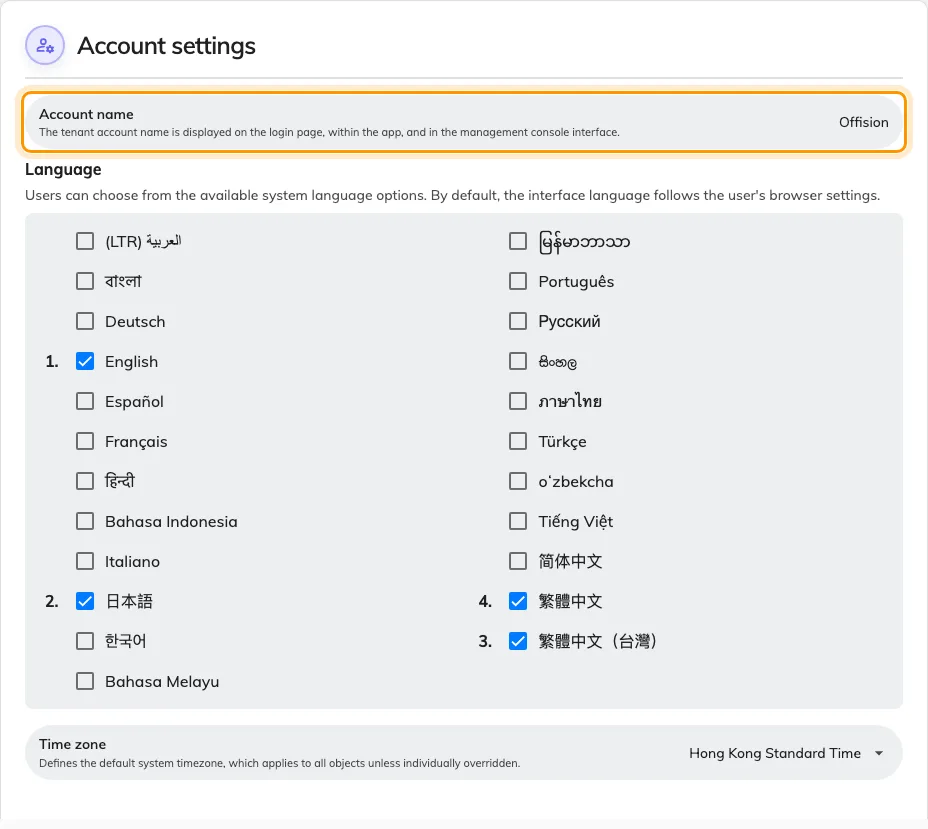Uncheck the 繁體中文（台灣）checkbox

(518, 641)
